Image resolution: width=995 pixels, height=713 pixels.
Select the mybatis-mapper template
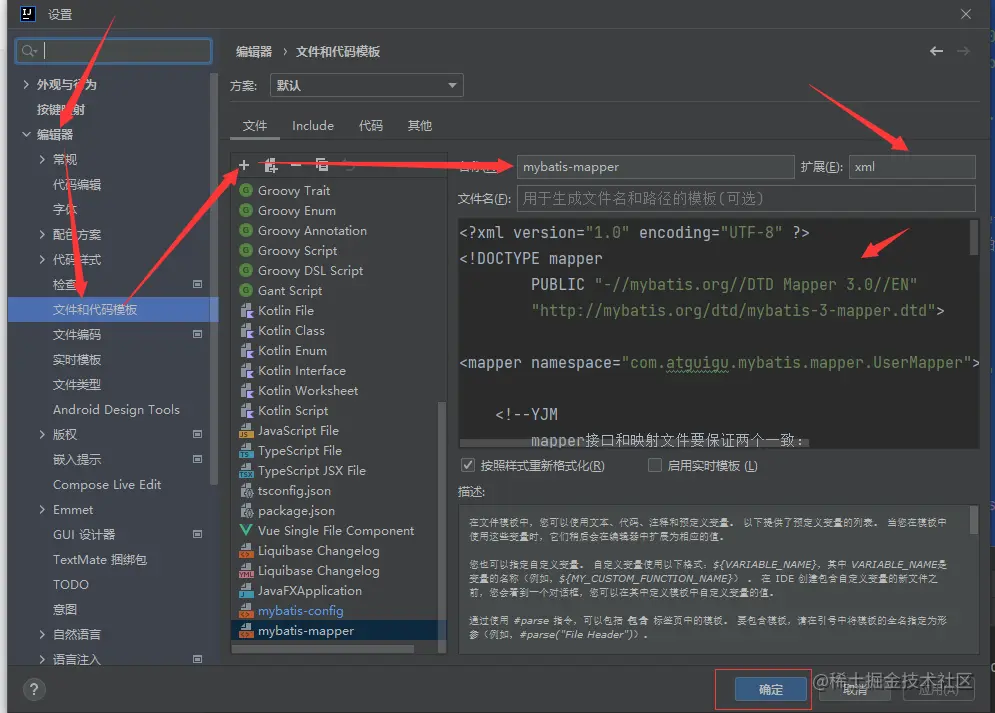click(339, 631)
